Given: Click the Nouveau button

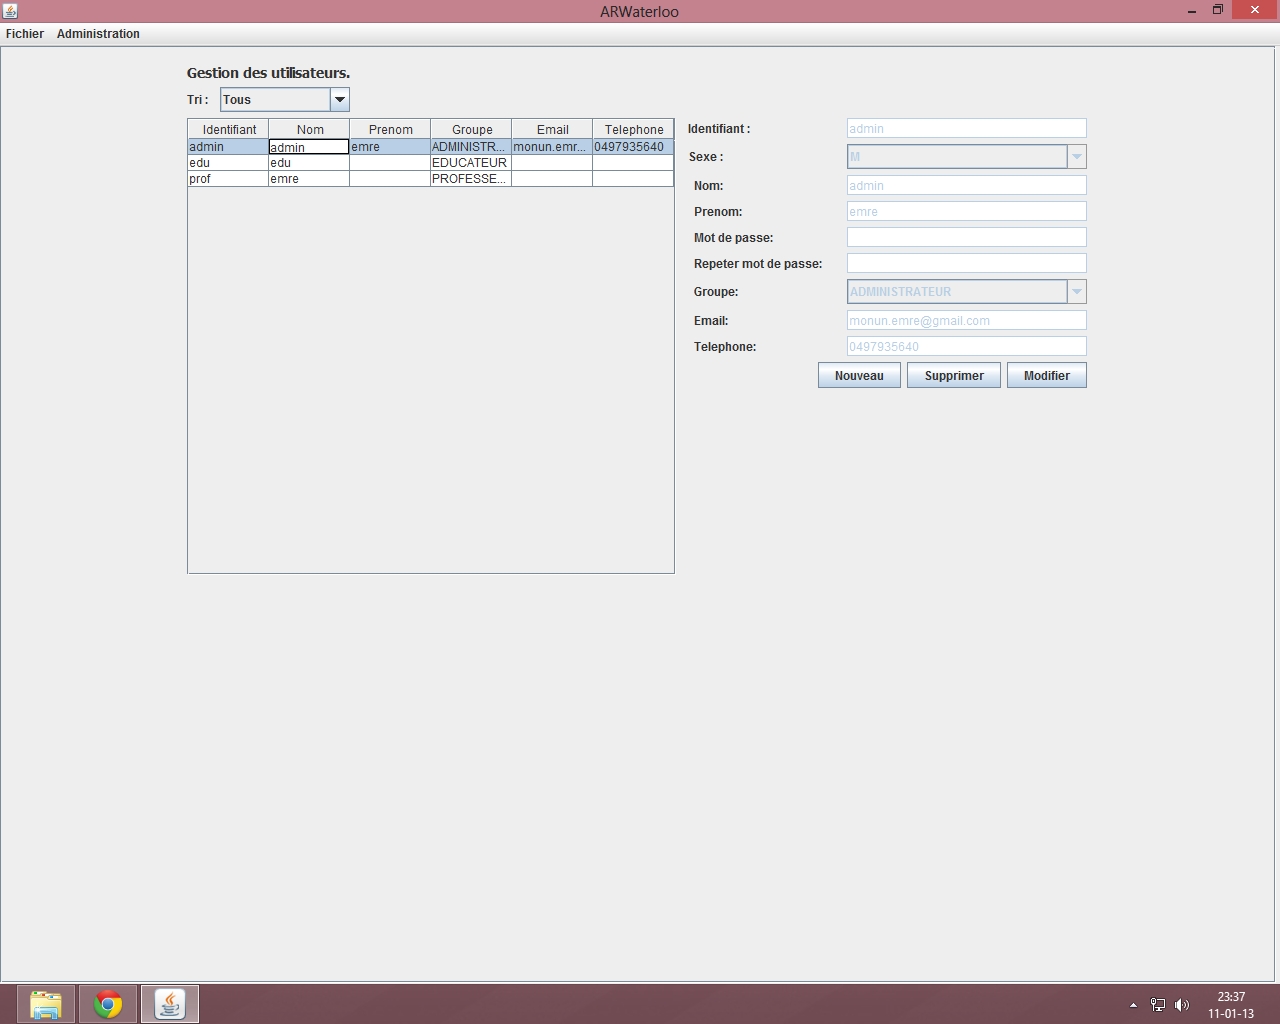Looking at the screenshot, I should click(859, 376).
